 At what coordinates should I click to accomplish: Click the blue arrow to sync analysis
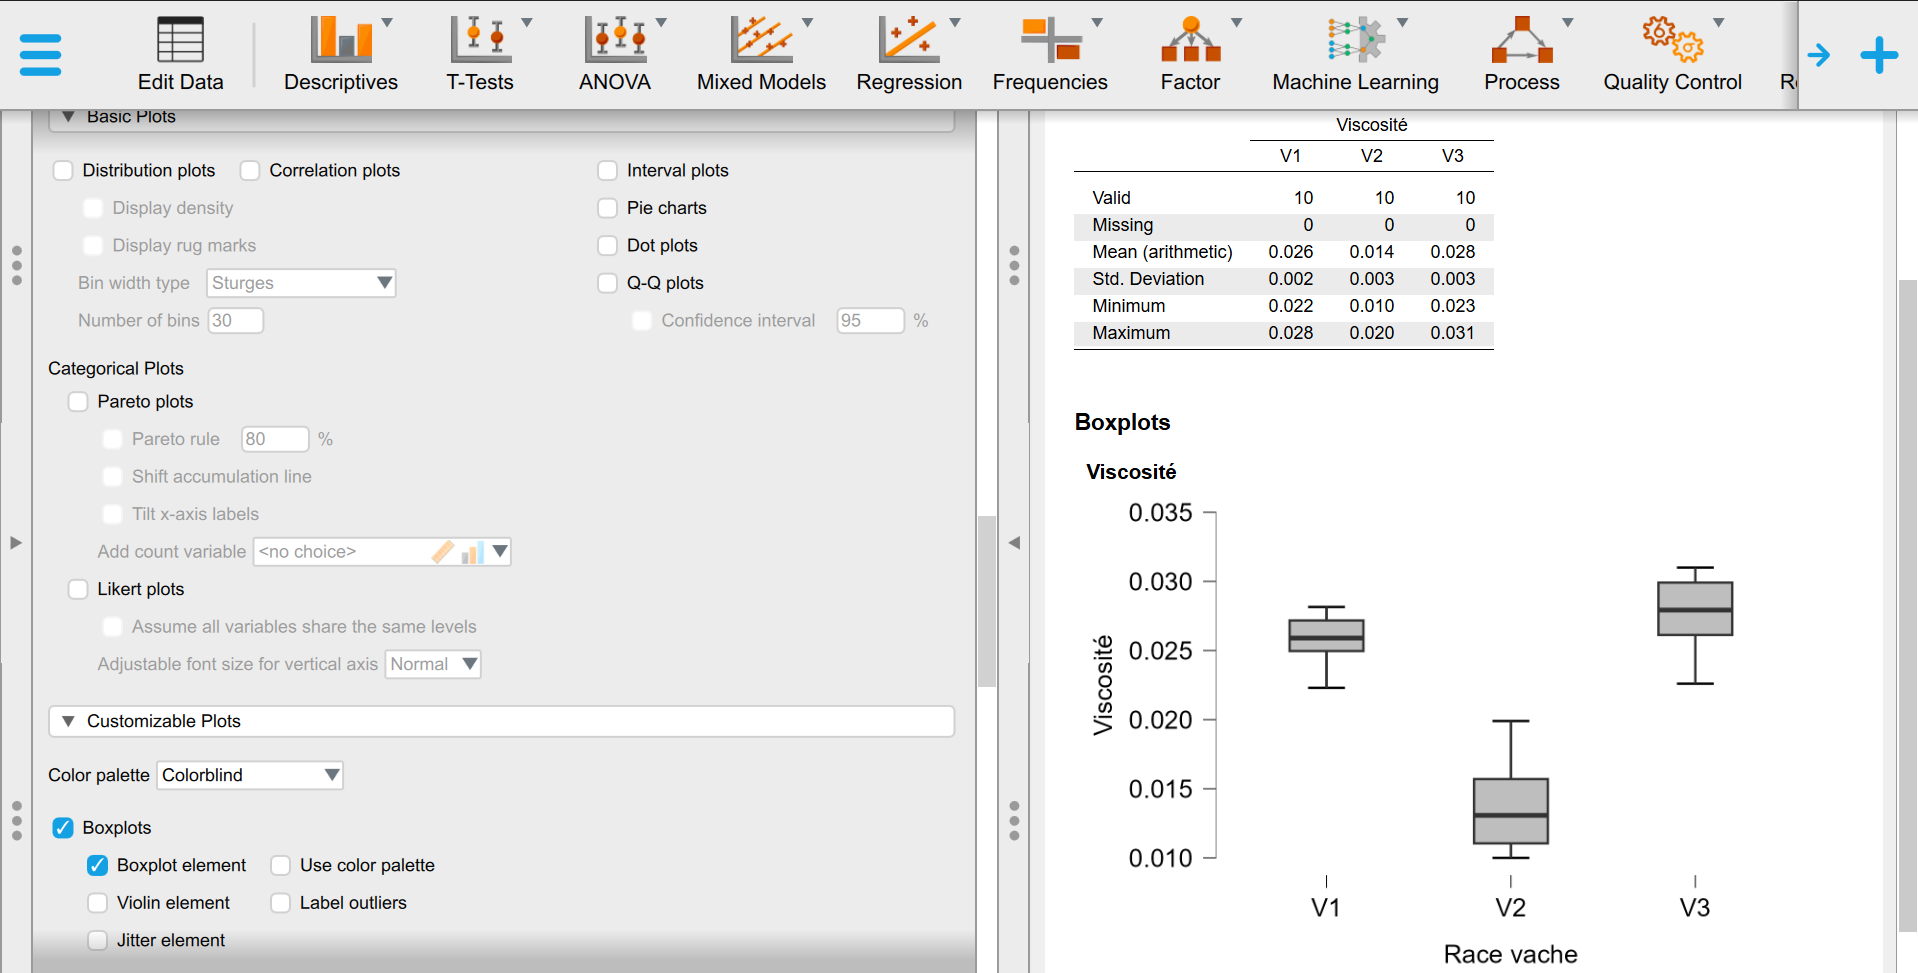coord(1820,54)
